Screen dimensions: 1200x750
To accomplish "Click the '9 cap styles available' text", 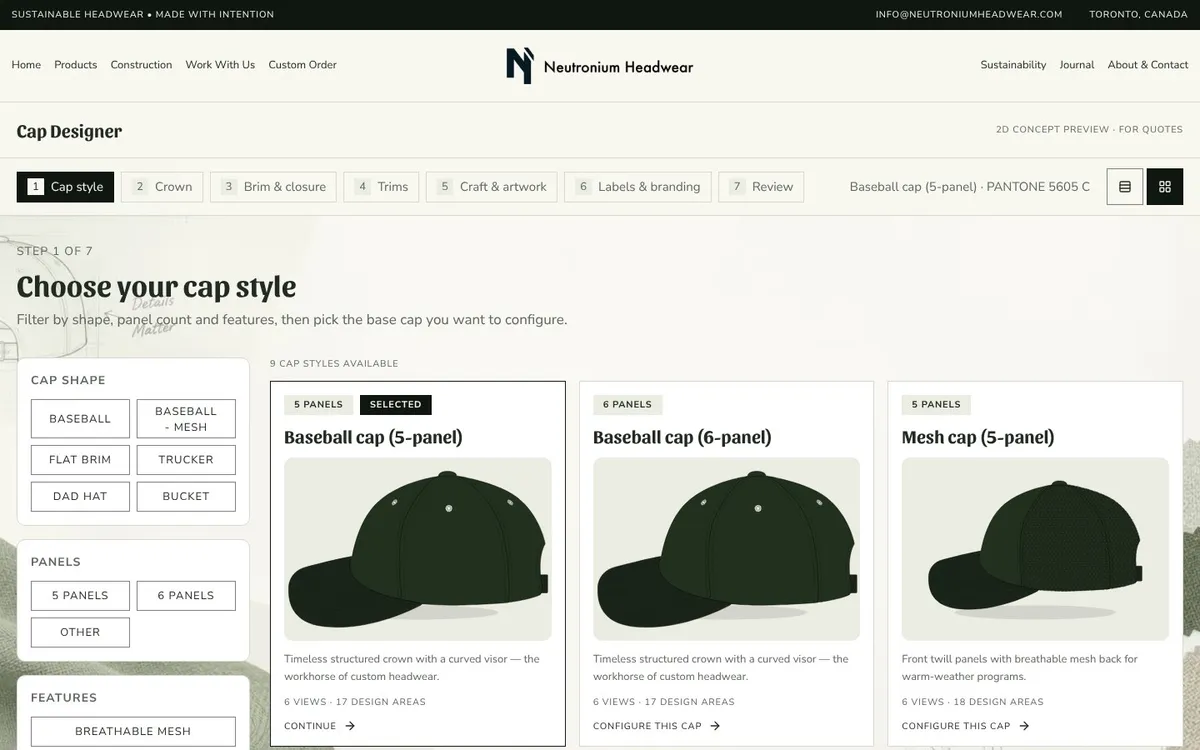I will 334,364.
